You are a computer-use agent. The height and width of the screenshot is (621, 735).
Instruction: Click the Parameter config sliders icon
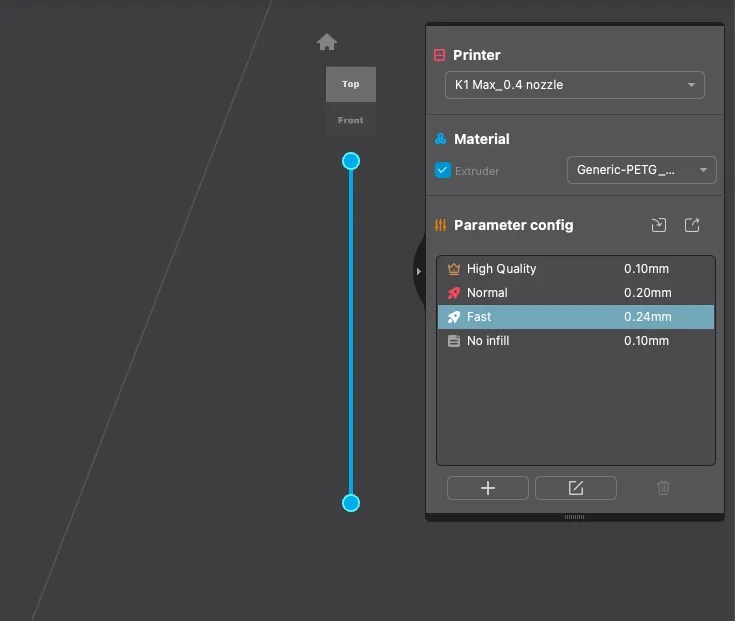coord(441,225)
